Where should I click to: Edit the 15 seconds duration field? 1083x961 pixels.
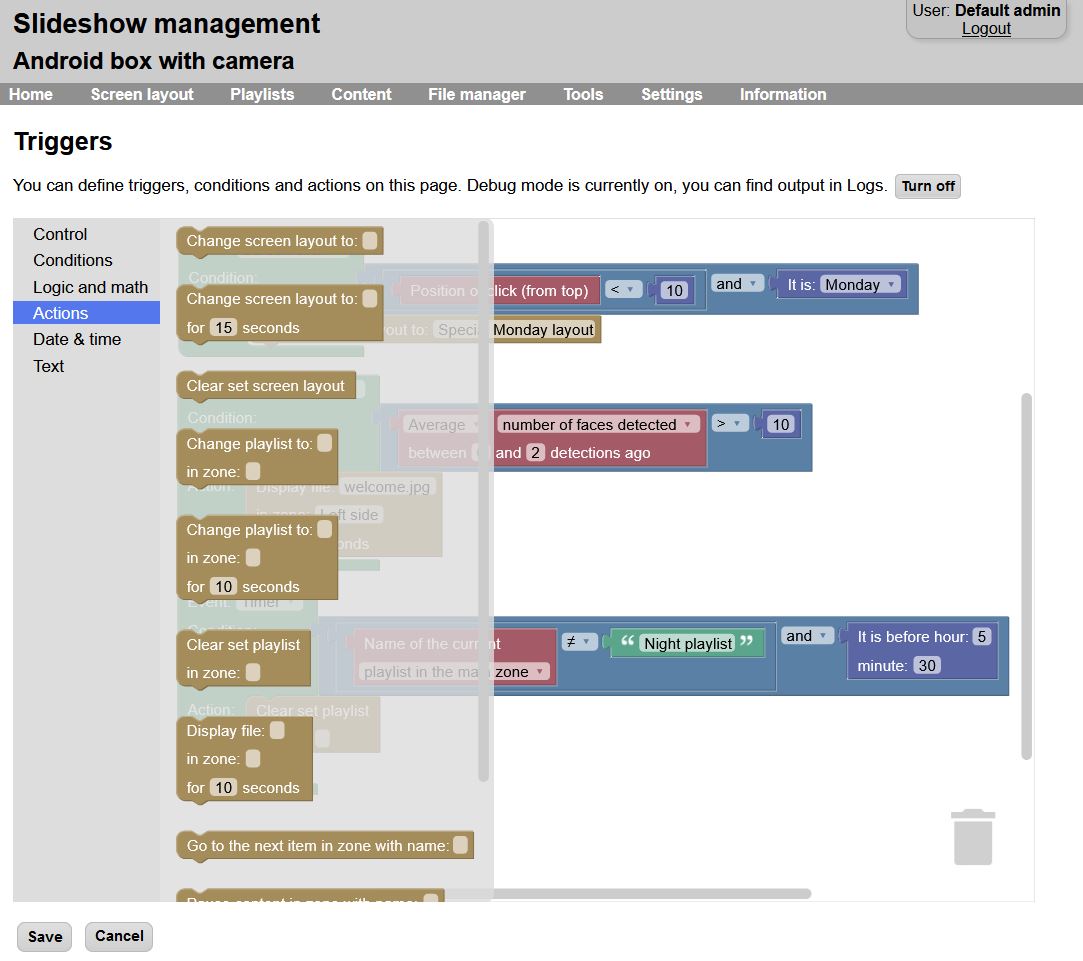click(x=223, y=328)
